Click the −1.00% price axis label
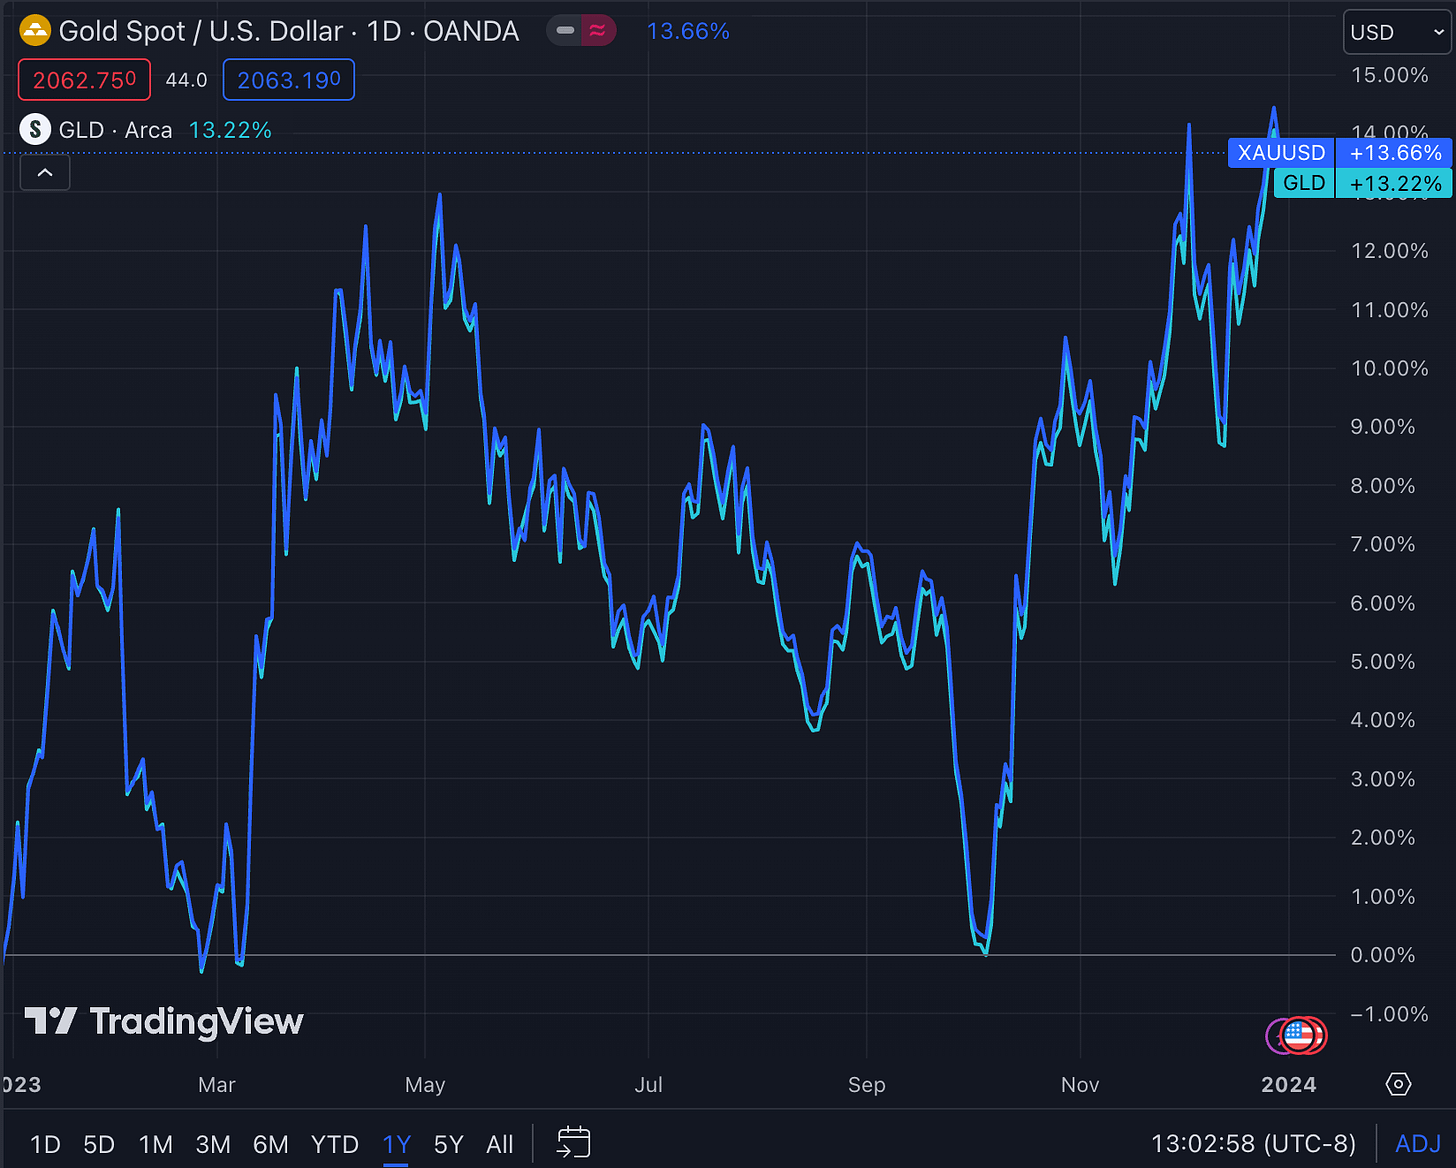Screen dimensions: 1456x1168 [x=1389, y=1013]
